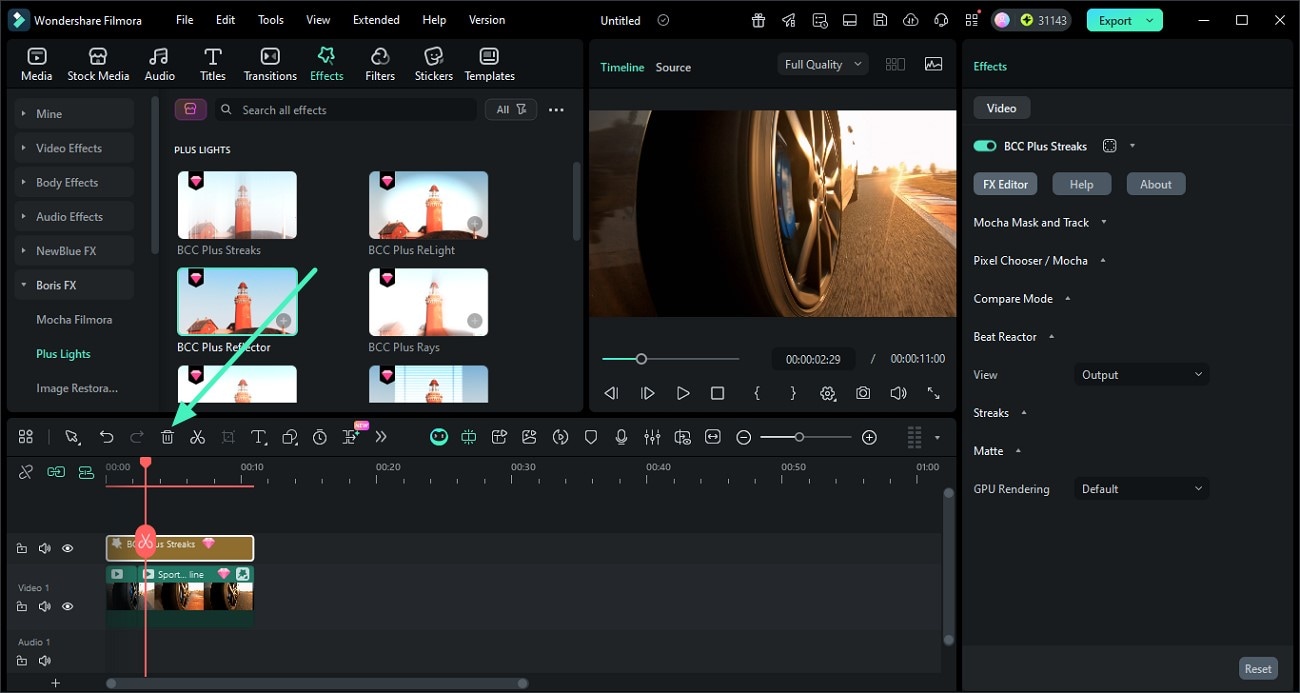
Task: Switch to the Source tab
Action: click(x=673, y=67)
